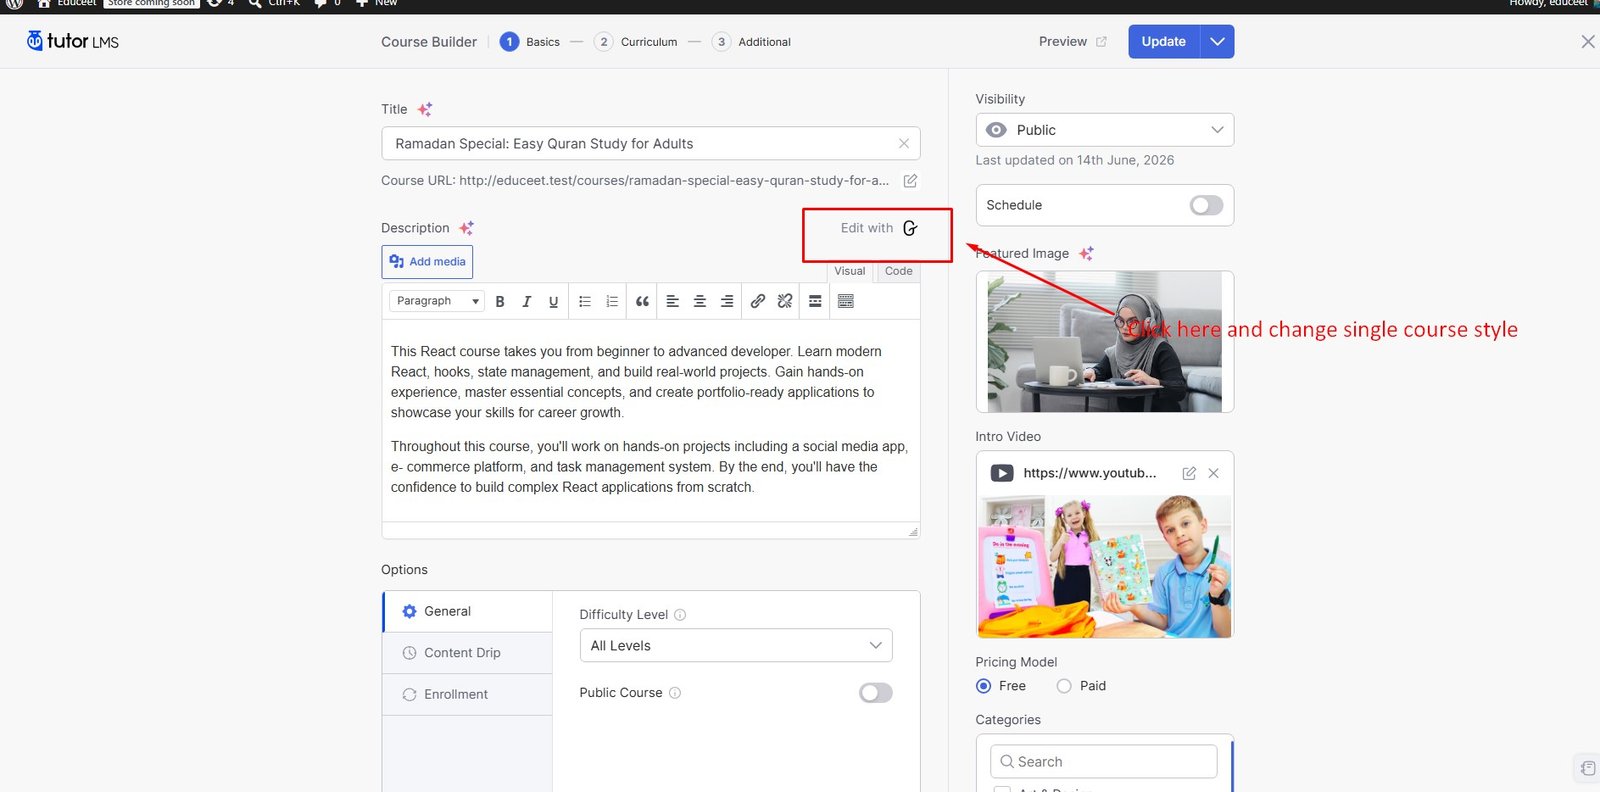Image resolution: width=1600 pixels, height=792 pixels.
Task: Align description text right
Action: point(727,301)
